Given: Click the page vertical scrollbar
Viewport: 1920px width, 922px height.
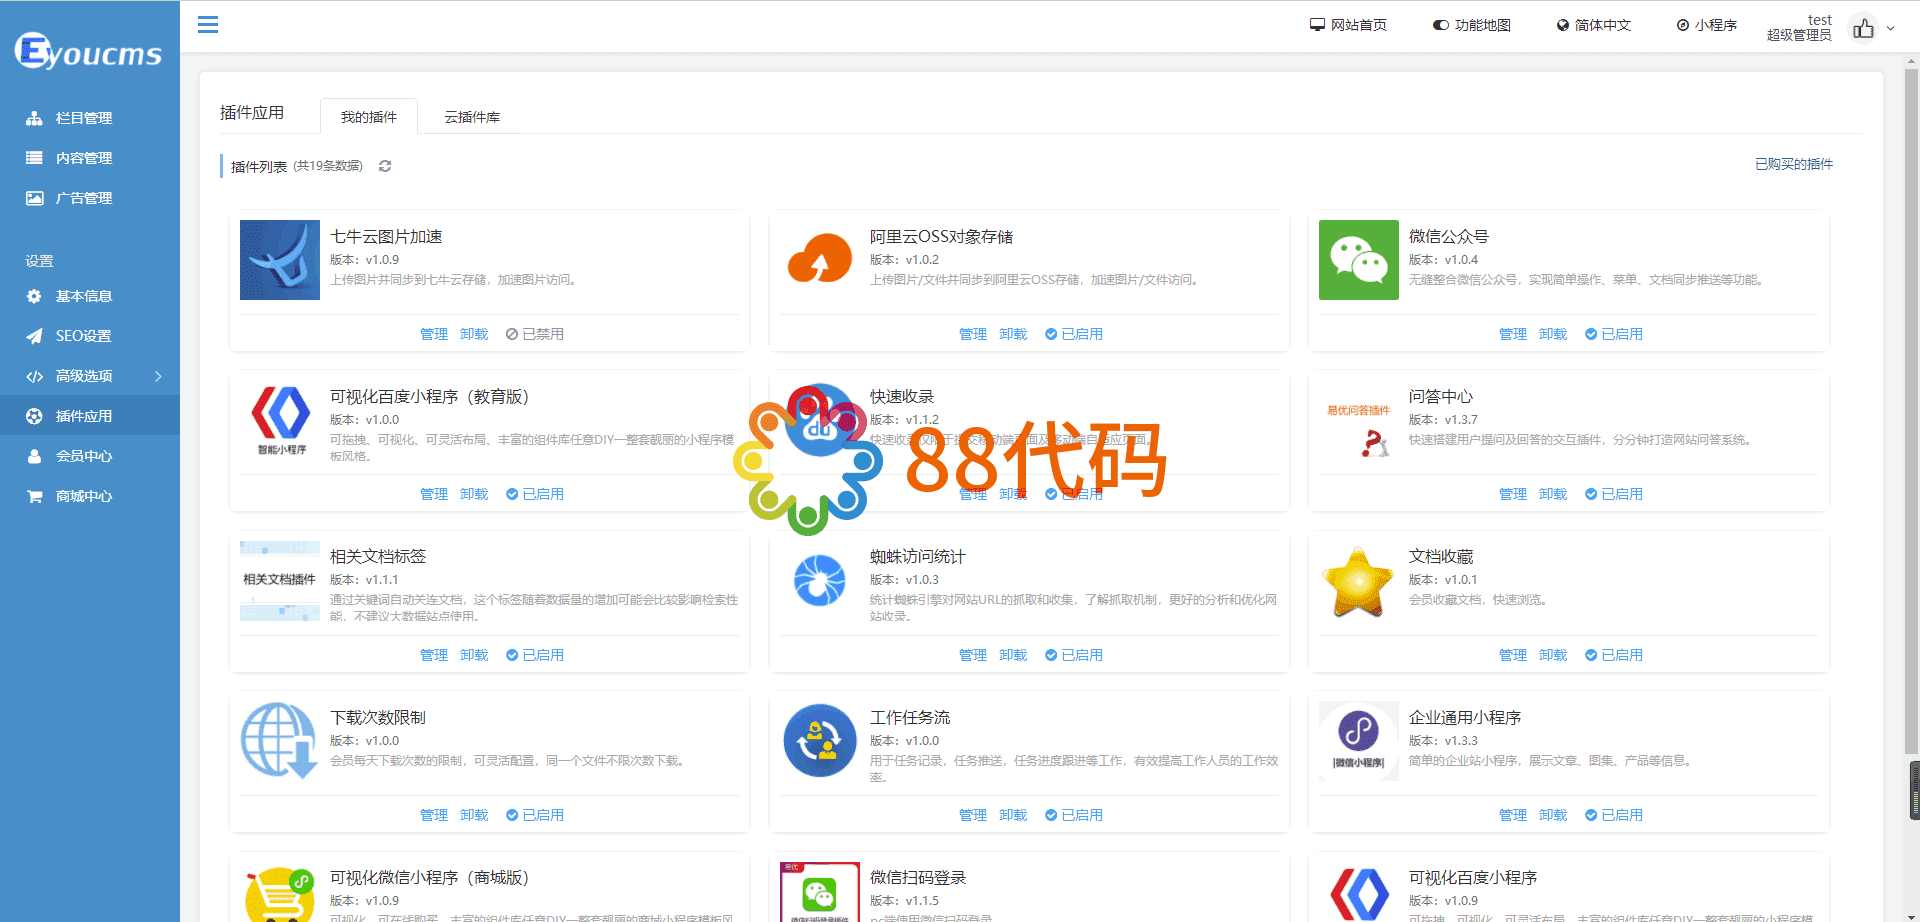Looking at the screenshot, I should point(1911,410).
